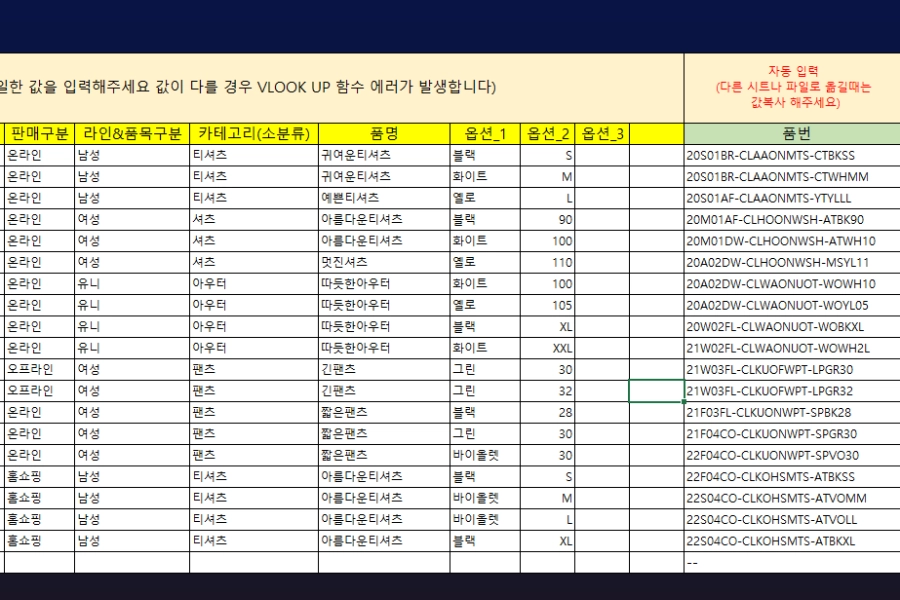
Task: Click 긴팬츠 in the size 32 row
Action: coord(384,391)
